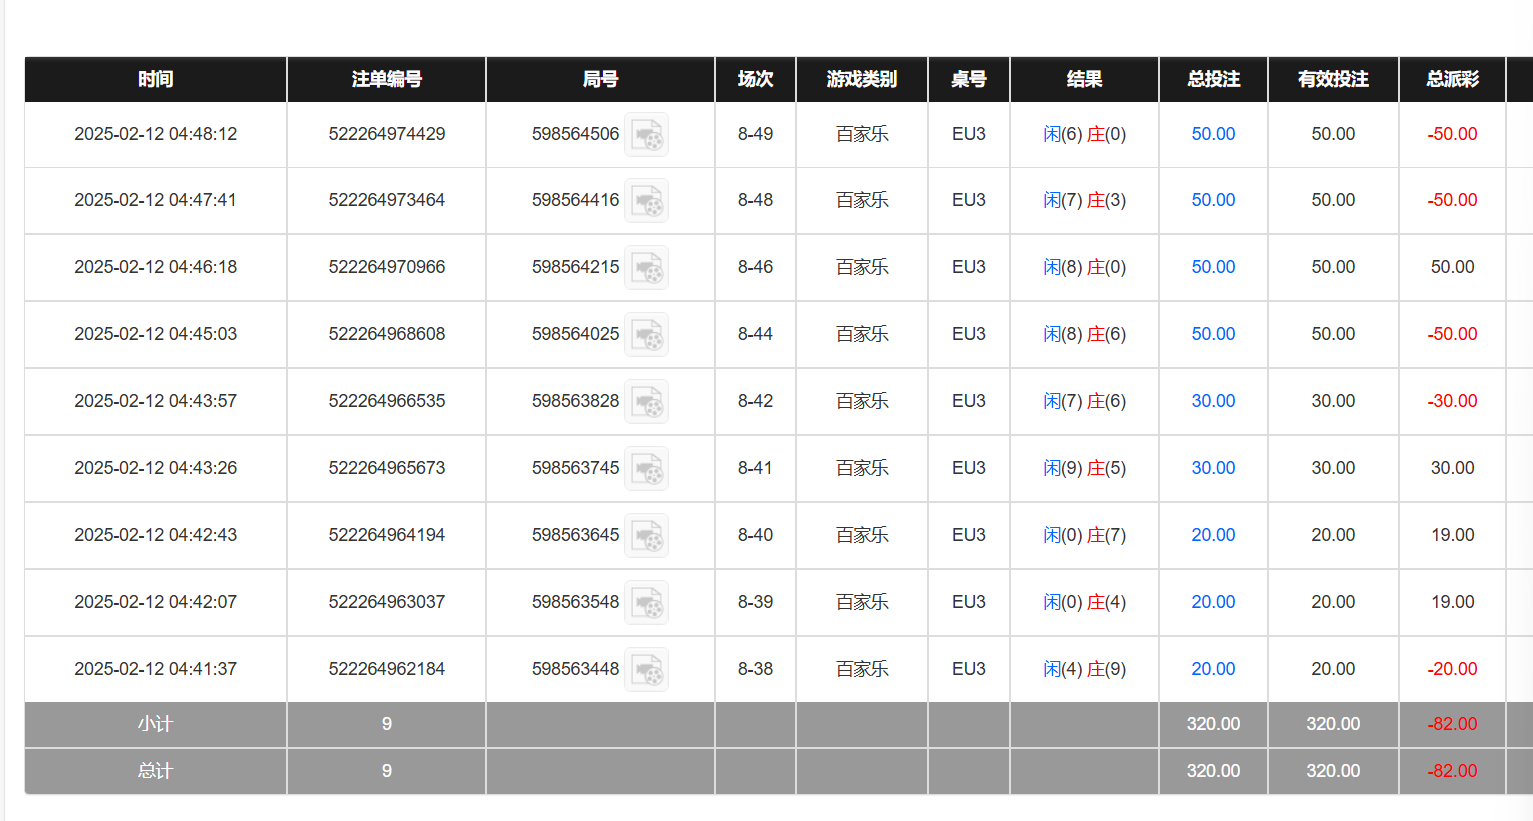Click result 闲(8) 庄(0) in row 8-46
Image resolution: width=1533 pixels, height=821 pixels.
tap(1084, 267)
